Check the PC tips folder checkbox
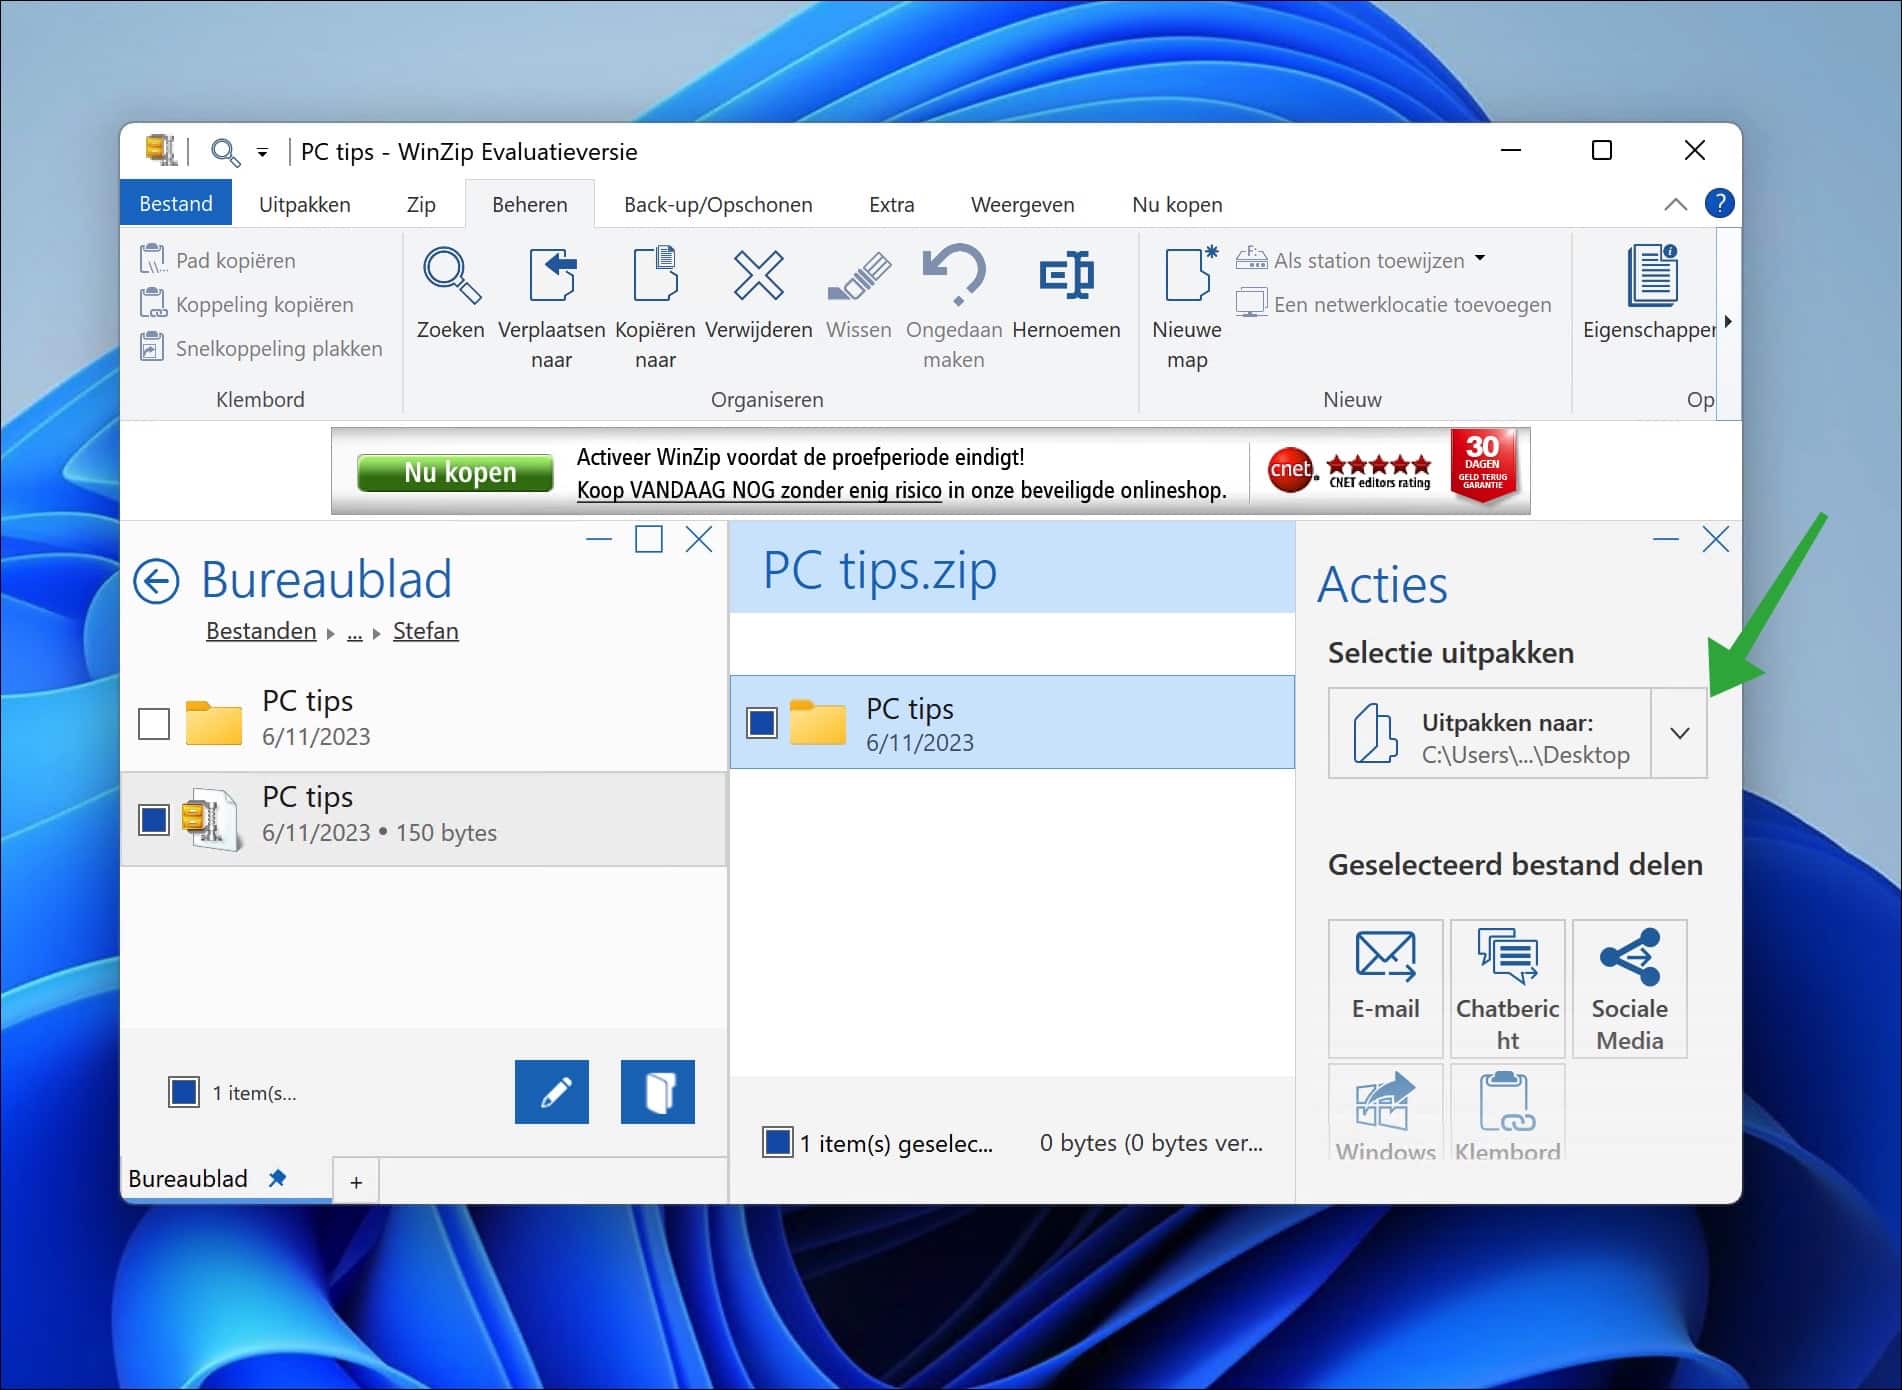This screenshot has width=1902, height=1390. 154,722
